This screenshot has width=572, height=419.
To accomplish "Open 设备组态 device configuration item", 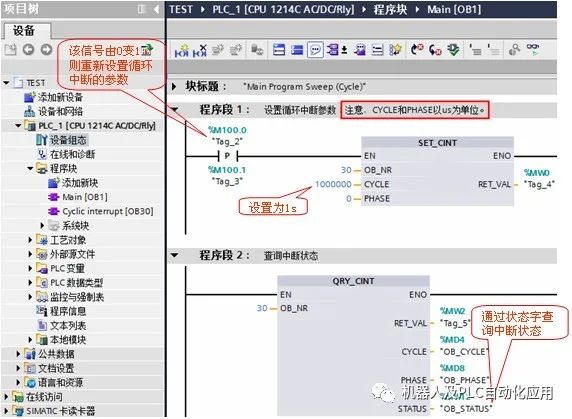I will tap(68, 140).
